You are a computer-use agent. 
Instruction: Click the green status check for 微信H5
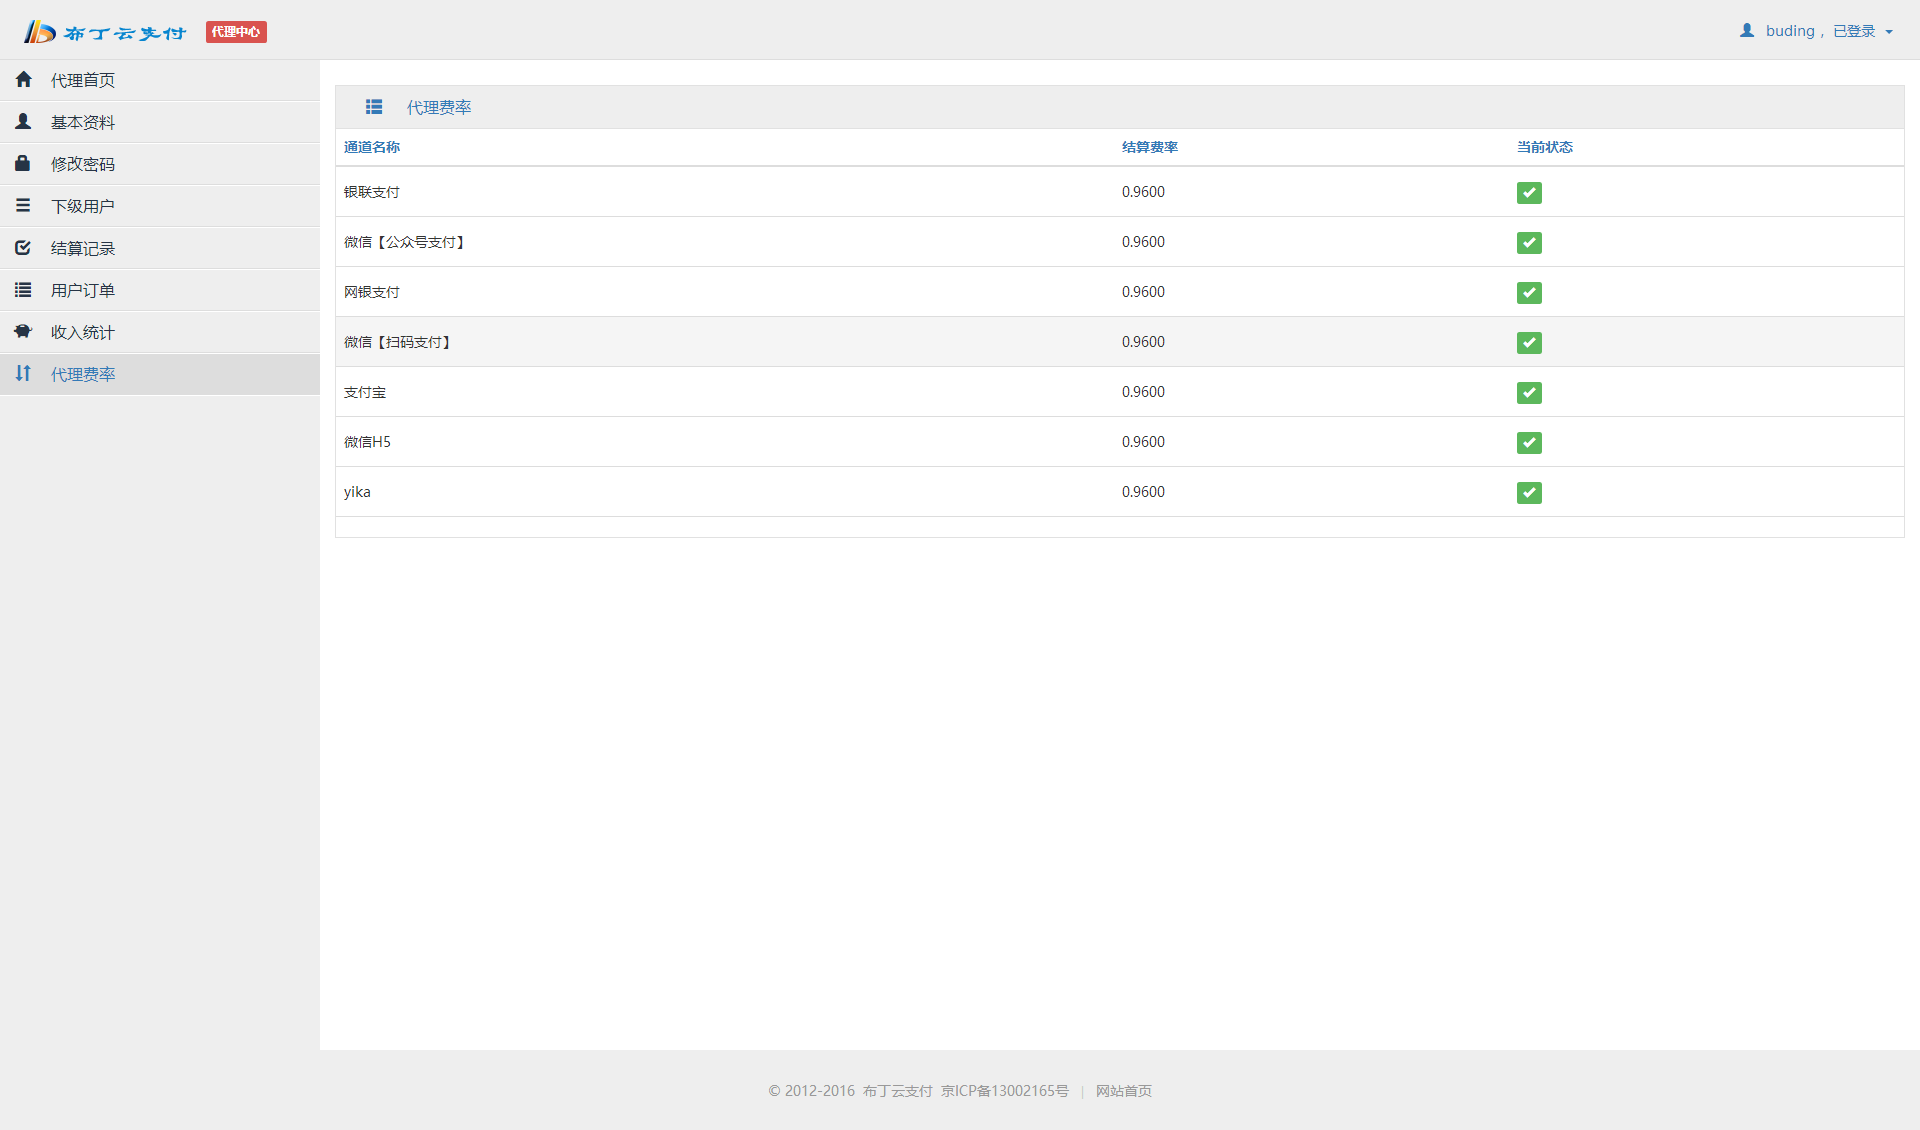(1529, 443)
